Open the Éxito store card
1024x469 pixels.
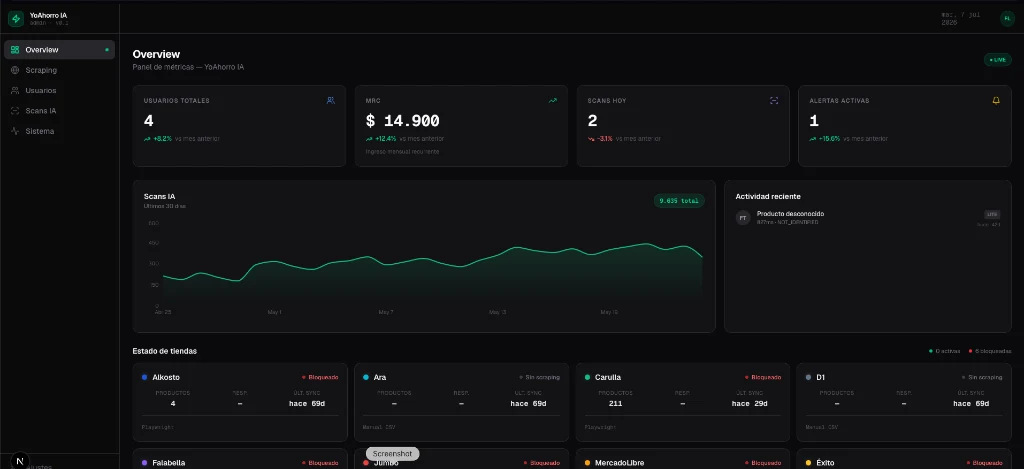904,459
